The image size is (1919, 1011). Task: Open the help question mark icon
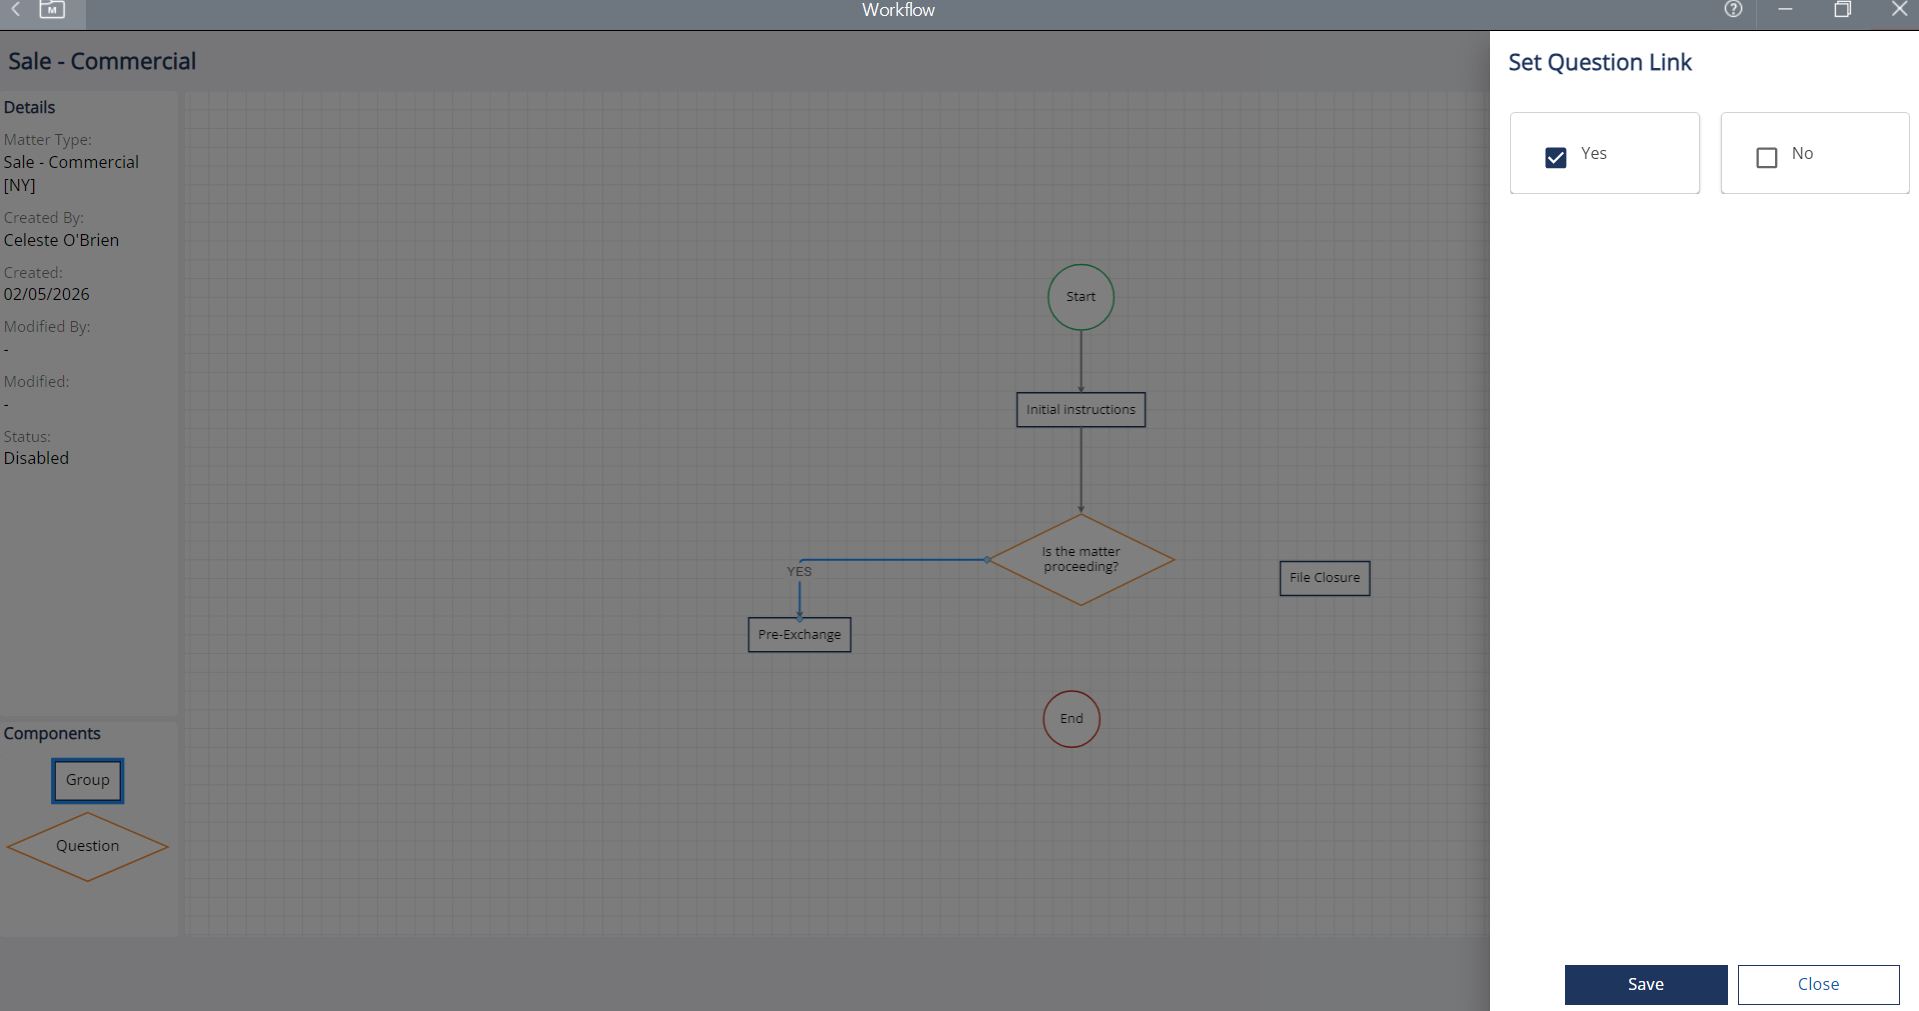pos(1733,10)
